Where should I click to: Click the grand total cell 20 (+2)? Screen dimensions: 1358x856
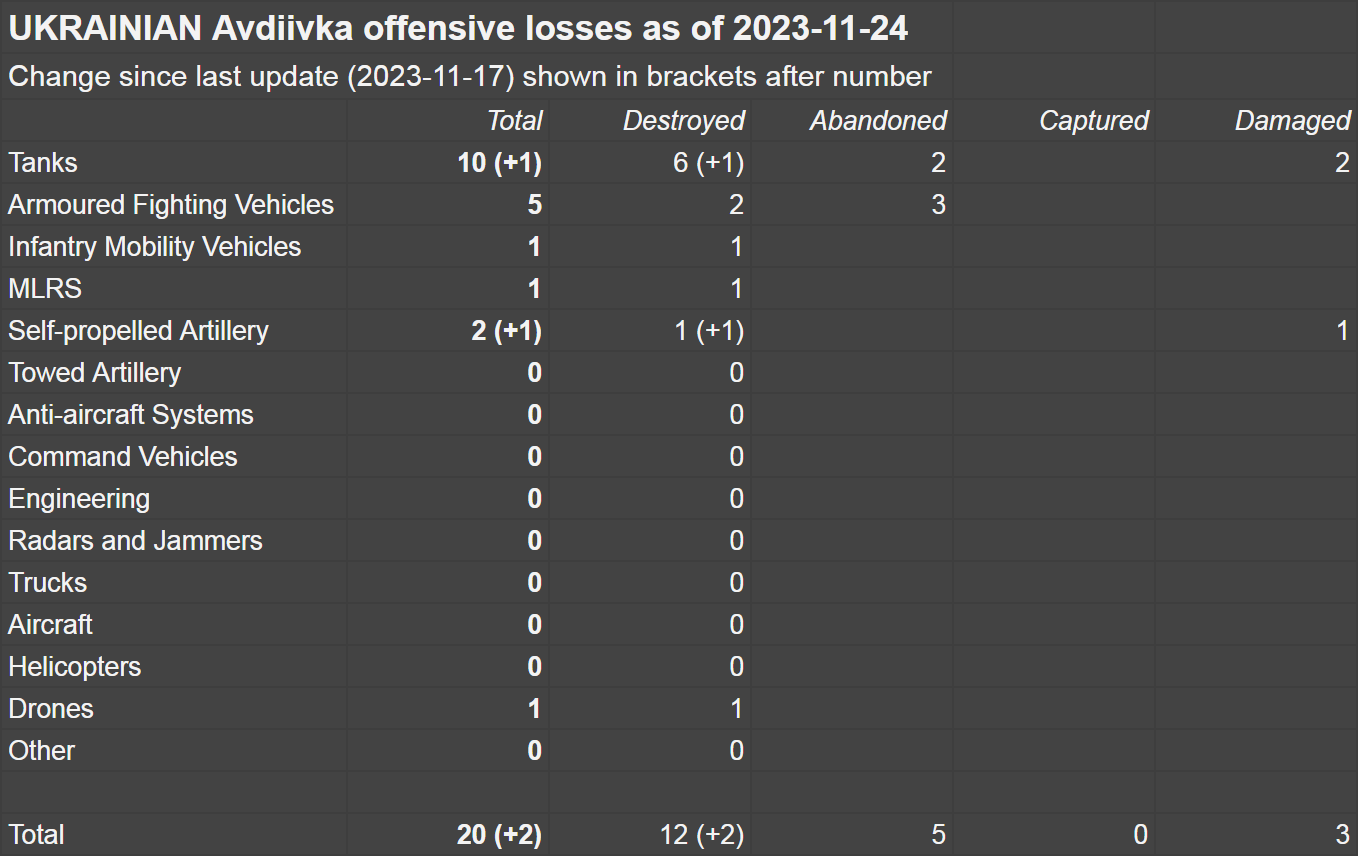pos(499,835)
